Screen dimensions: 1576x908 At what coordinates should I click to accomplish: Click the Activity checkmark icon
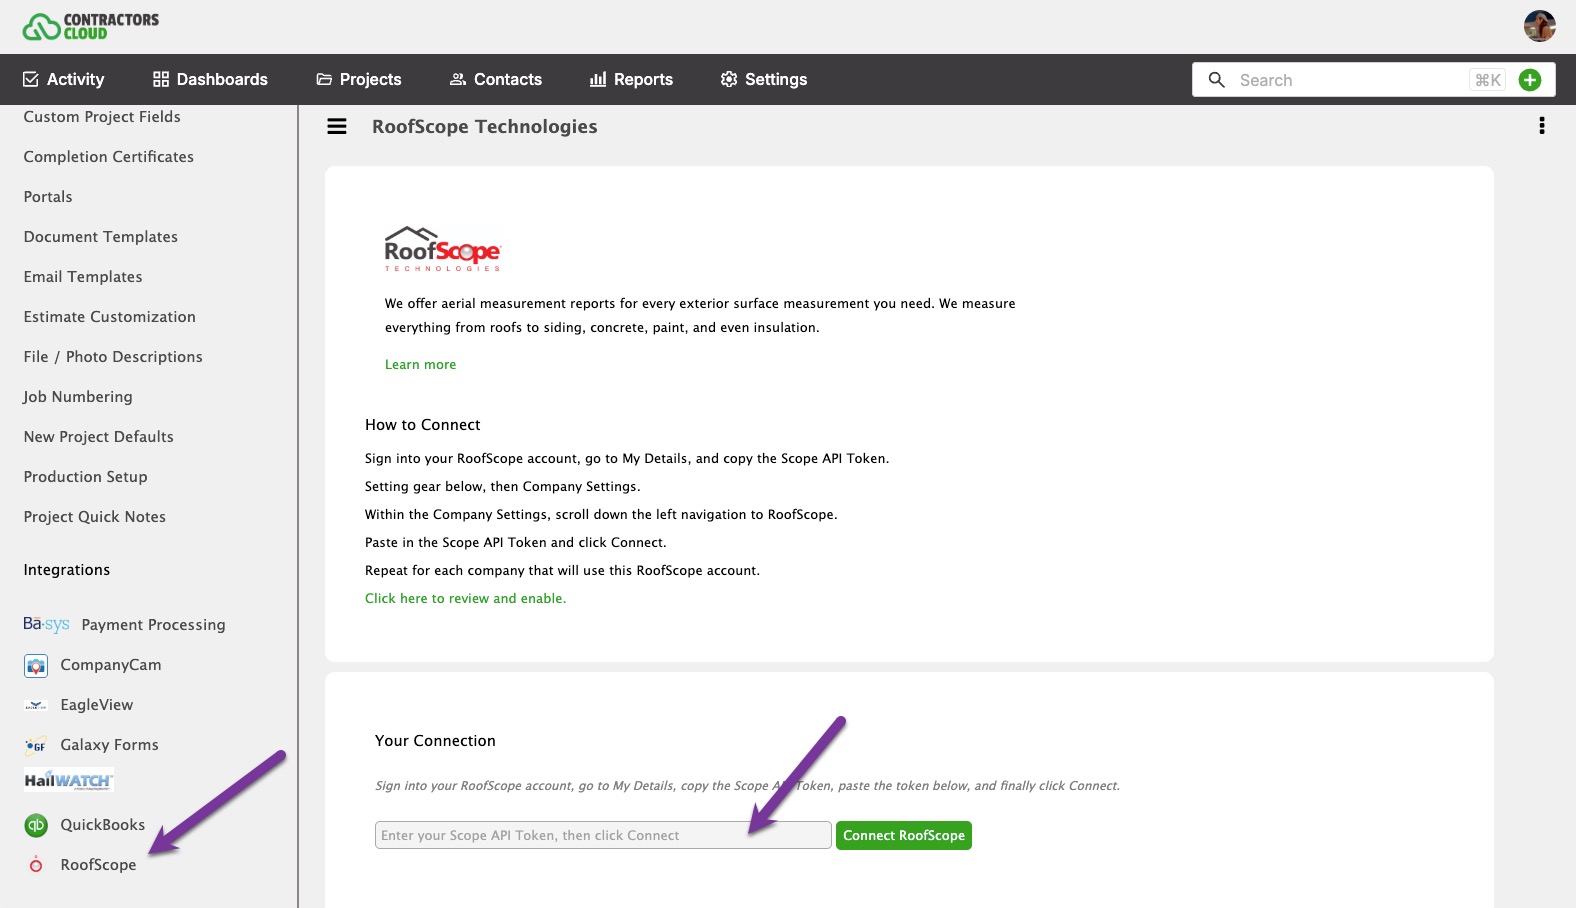point(31,79)
